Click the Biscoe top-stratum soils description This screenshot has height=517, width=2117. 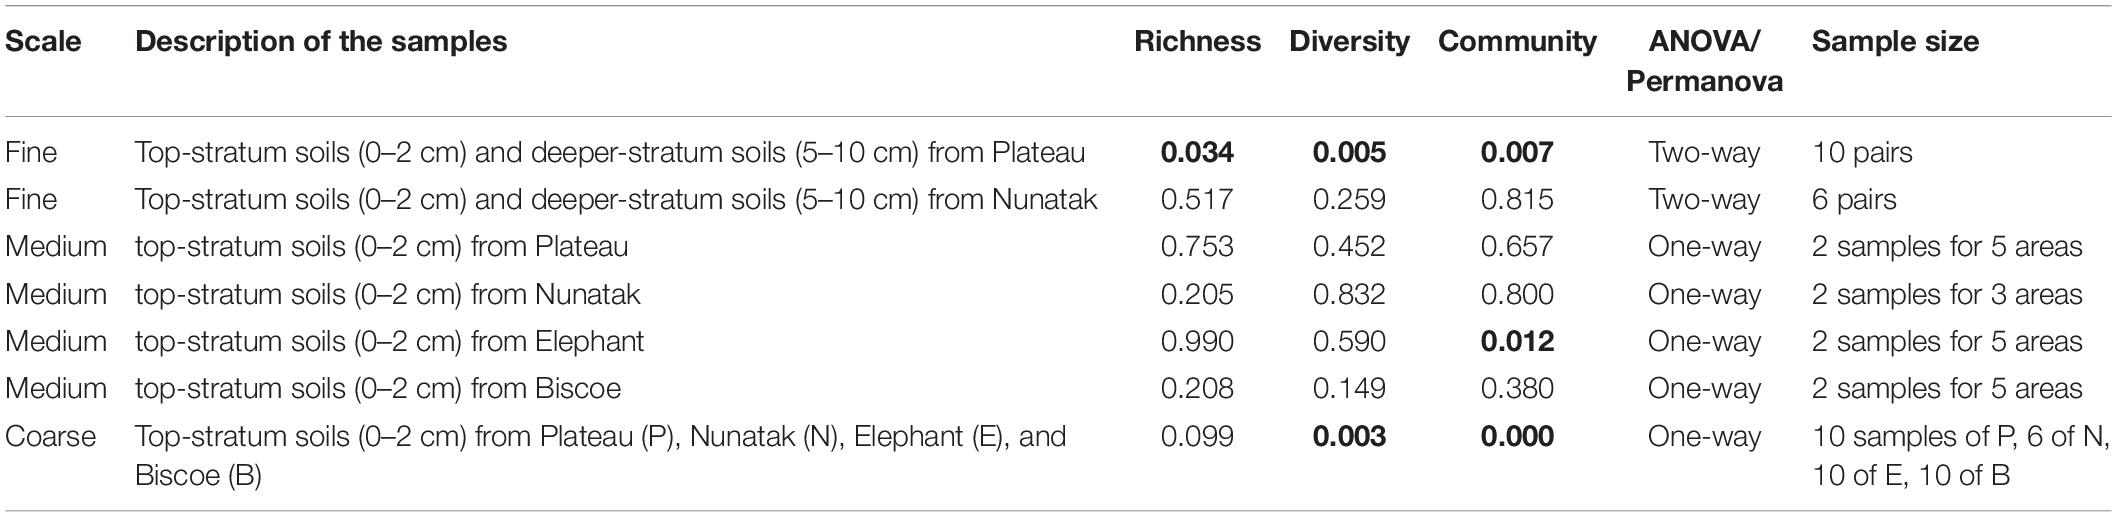378,388
